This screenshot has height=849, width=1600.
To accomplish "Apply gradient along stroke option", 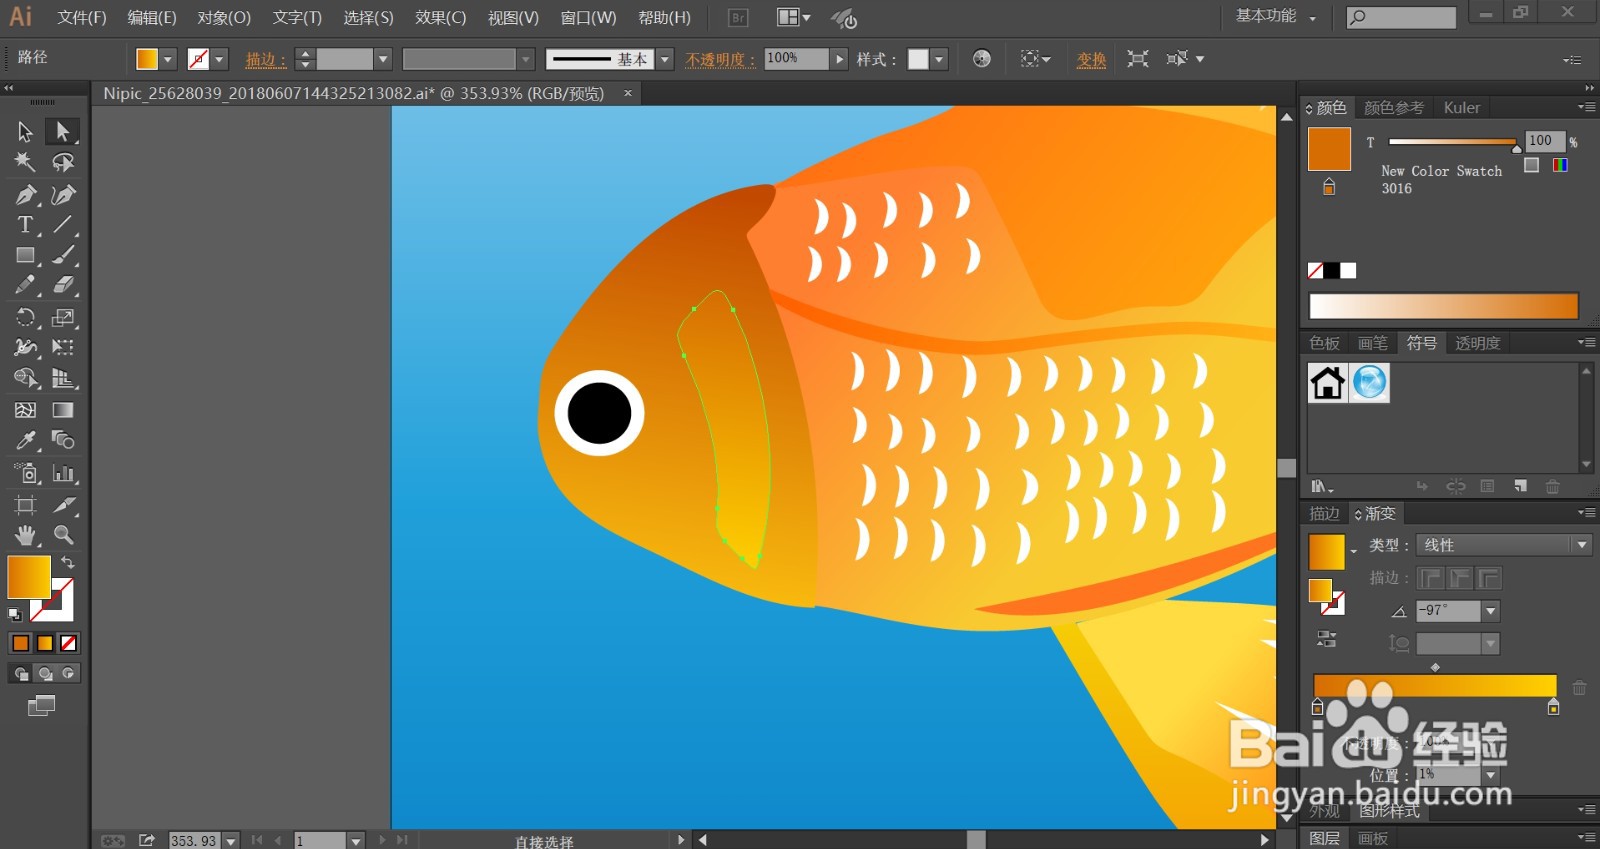I will point(1460,578).
